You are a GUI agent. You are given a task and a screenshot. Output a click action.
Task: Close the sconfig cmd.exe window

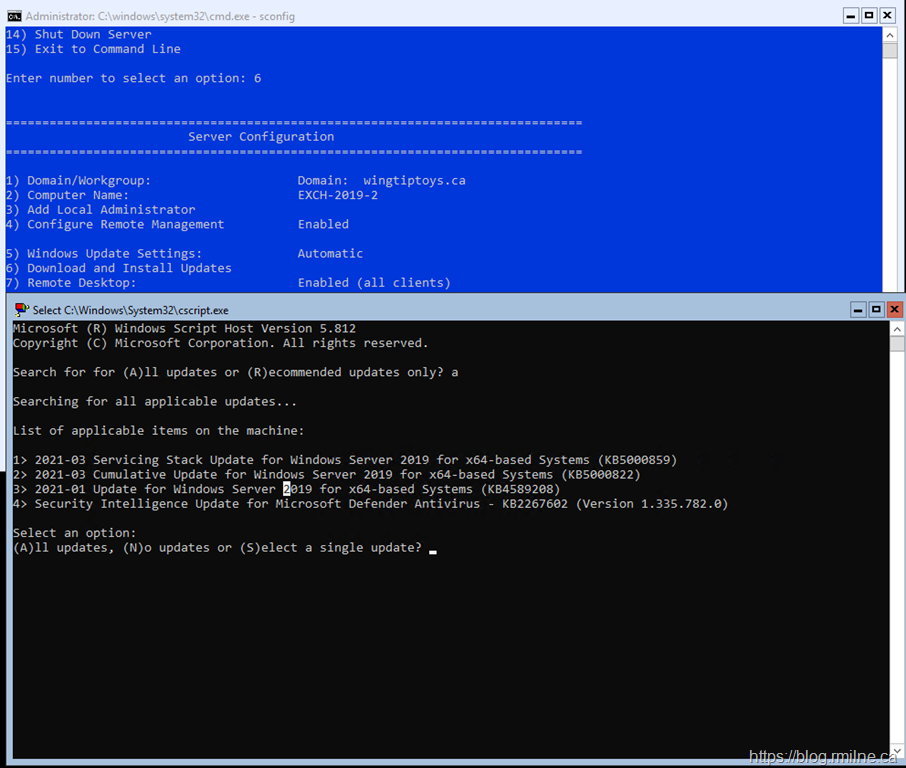tap(888, 16)
